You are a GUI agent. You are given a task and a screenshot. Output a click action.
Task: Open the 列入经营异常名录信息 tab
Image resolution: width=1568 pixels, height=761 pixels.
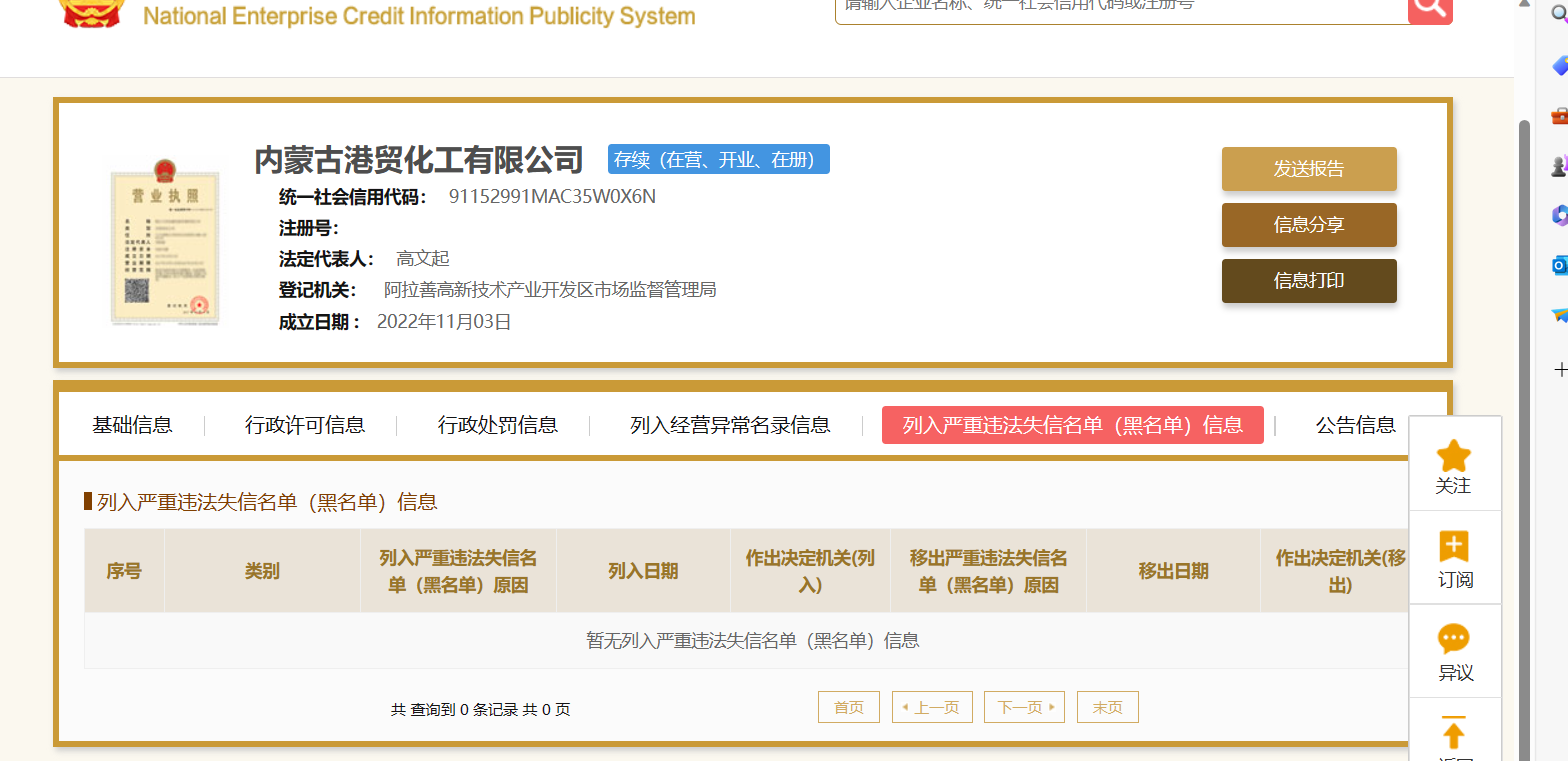[x=730, y=425]
